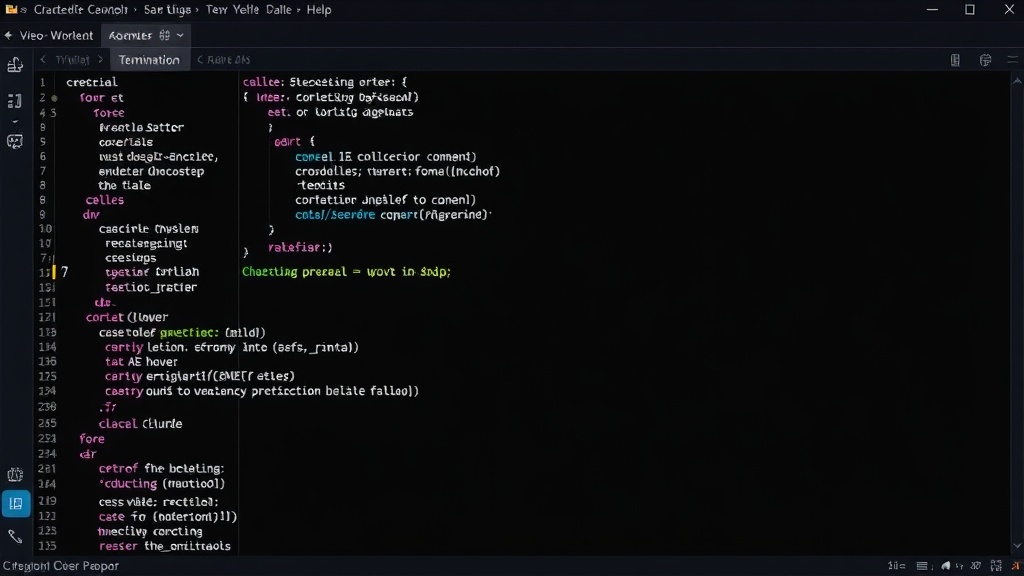This screenshot has height=576, width=1024.
Task: Minimize the editor window
Action: point(932,10)
